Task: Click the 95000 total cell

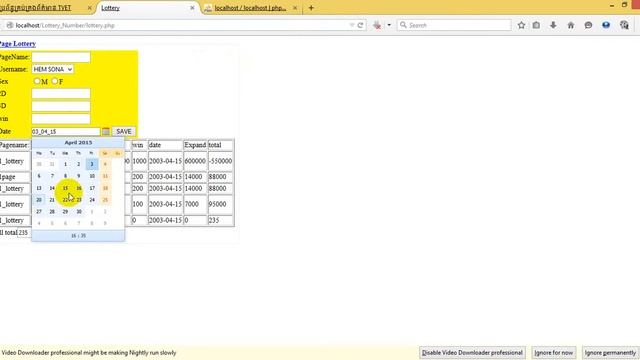Action: coord(220,204)
